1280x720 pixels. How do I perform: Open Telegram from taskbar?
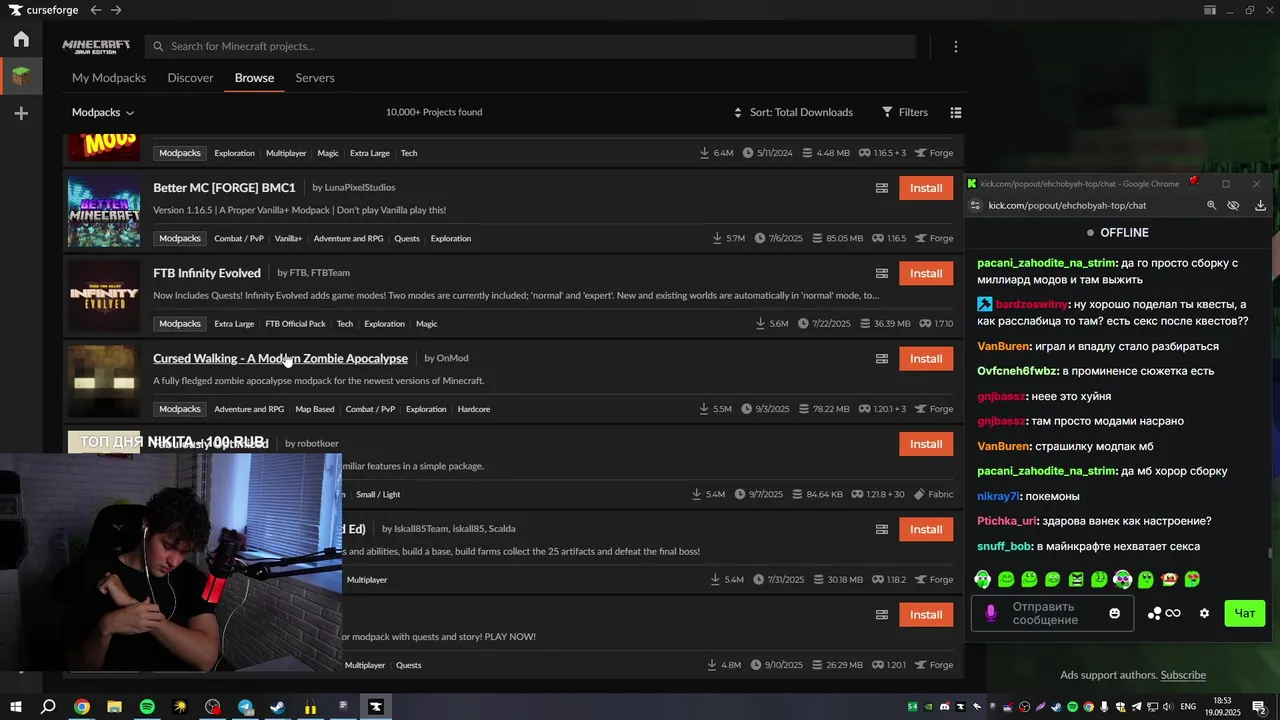245,707
